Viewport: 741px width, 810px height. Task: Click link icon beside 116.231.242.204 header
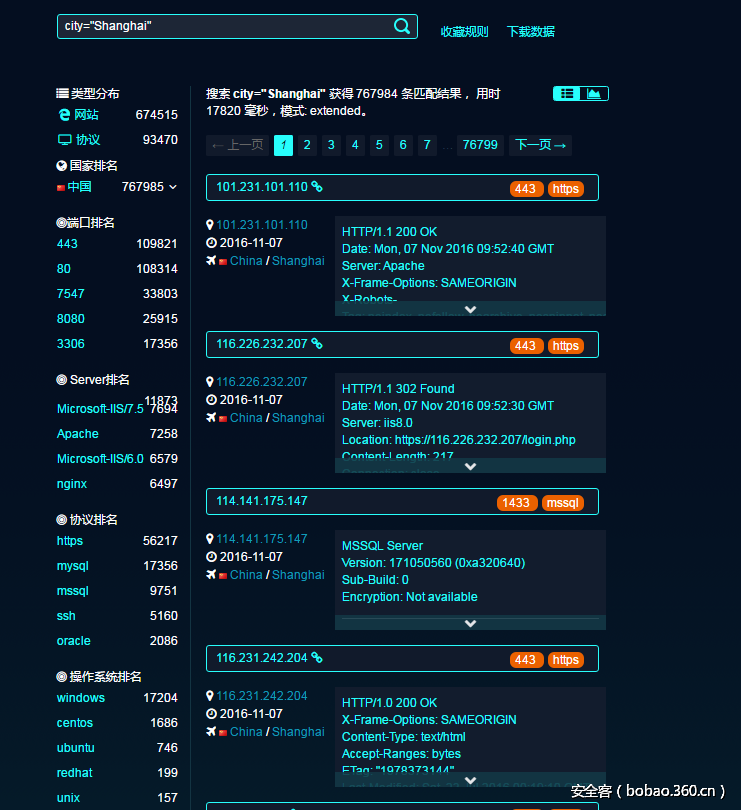click(317, 658)
